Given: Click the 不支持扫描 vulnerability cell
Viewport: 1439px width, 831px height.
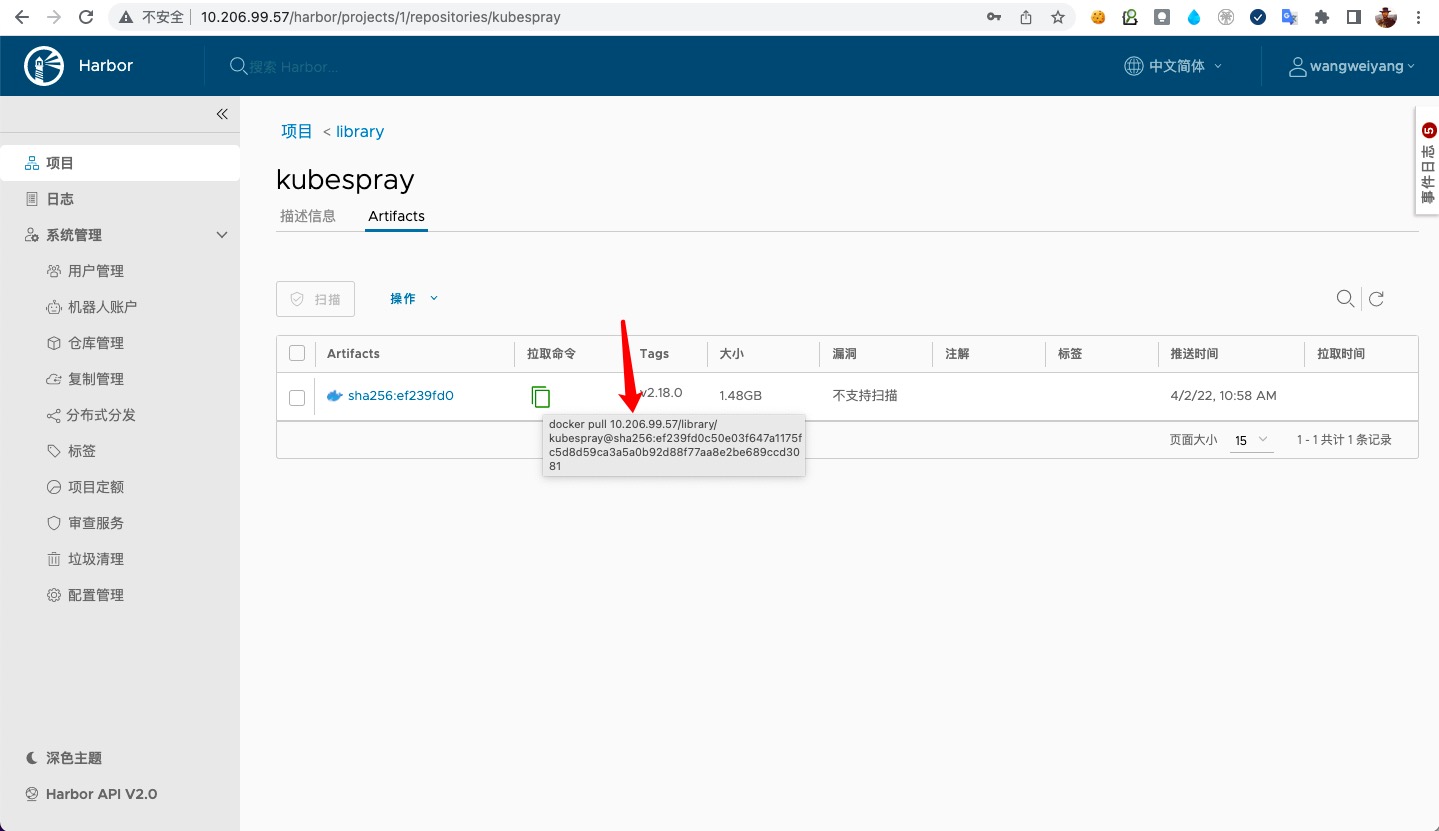Looking at the screenshot, I should pos(865,396).
